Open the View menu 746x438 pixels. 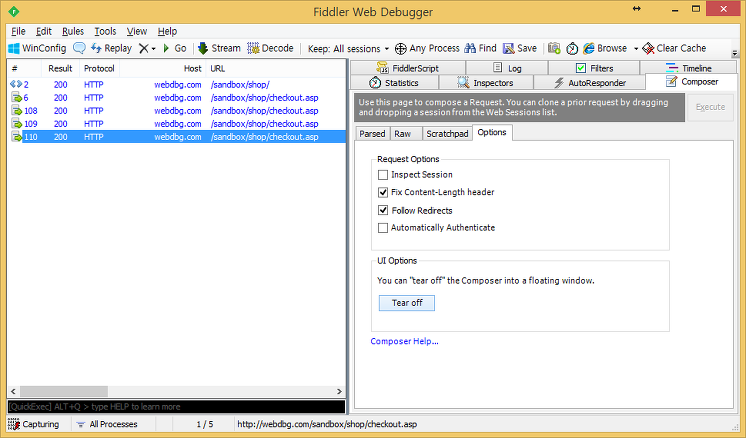coord(137,31)
